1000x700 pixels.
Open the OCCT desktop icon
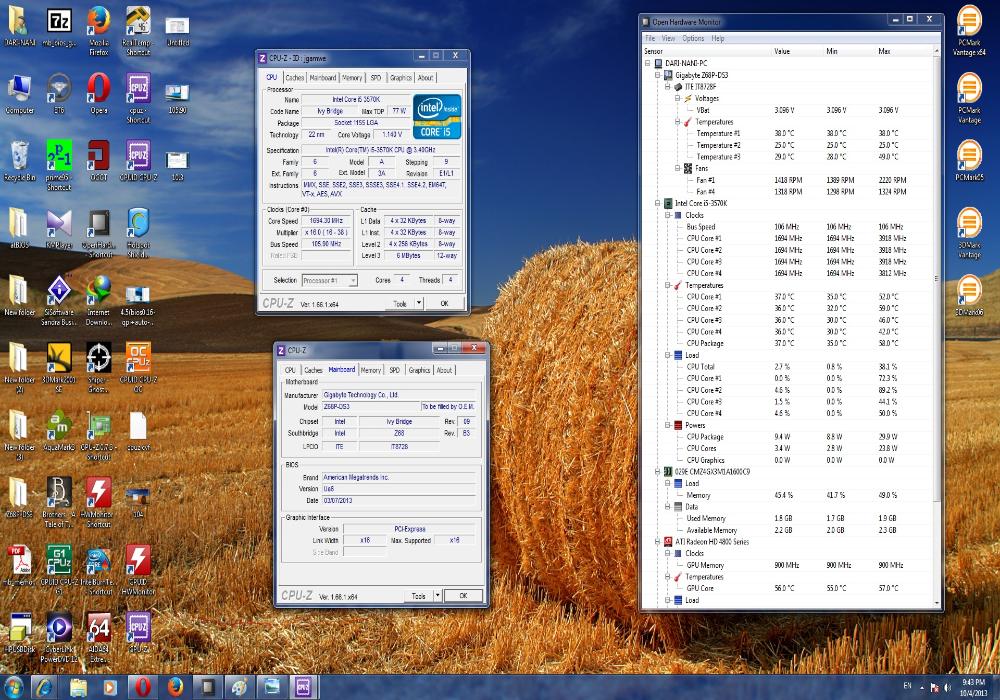tap(98, 160)
